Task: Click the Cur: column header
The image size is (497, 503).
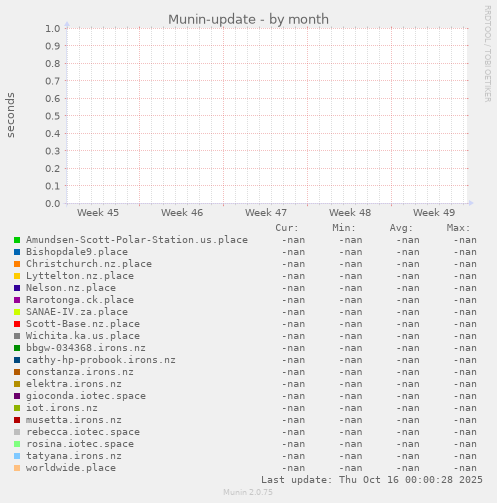Action: tap(287, 228)
